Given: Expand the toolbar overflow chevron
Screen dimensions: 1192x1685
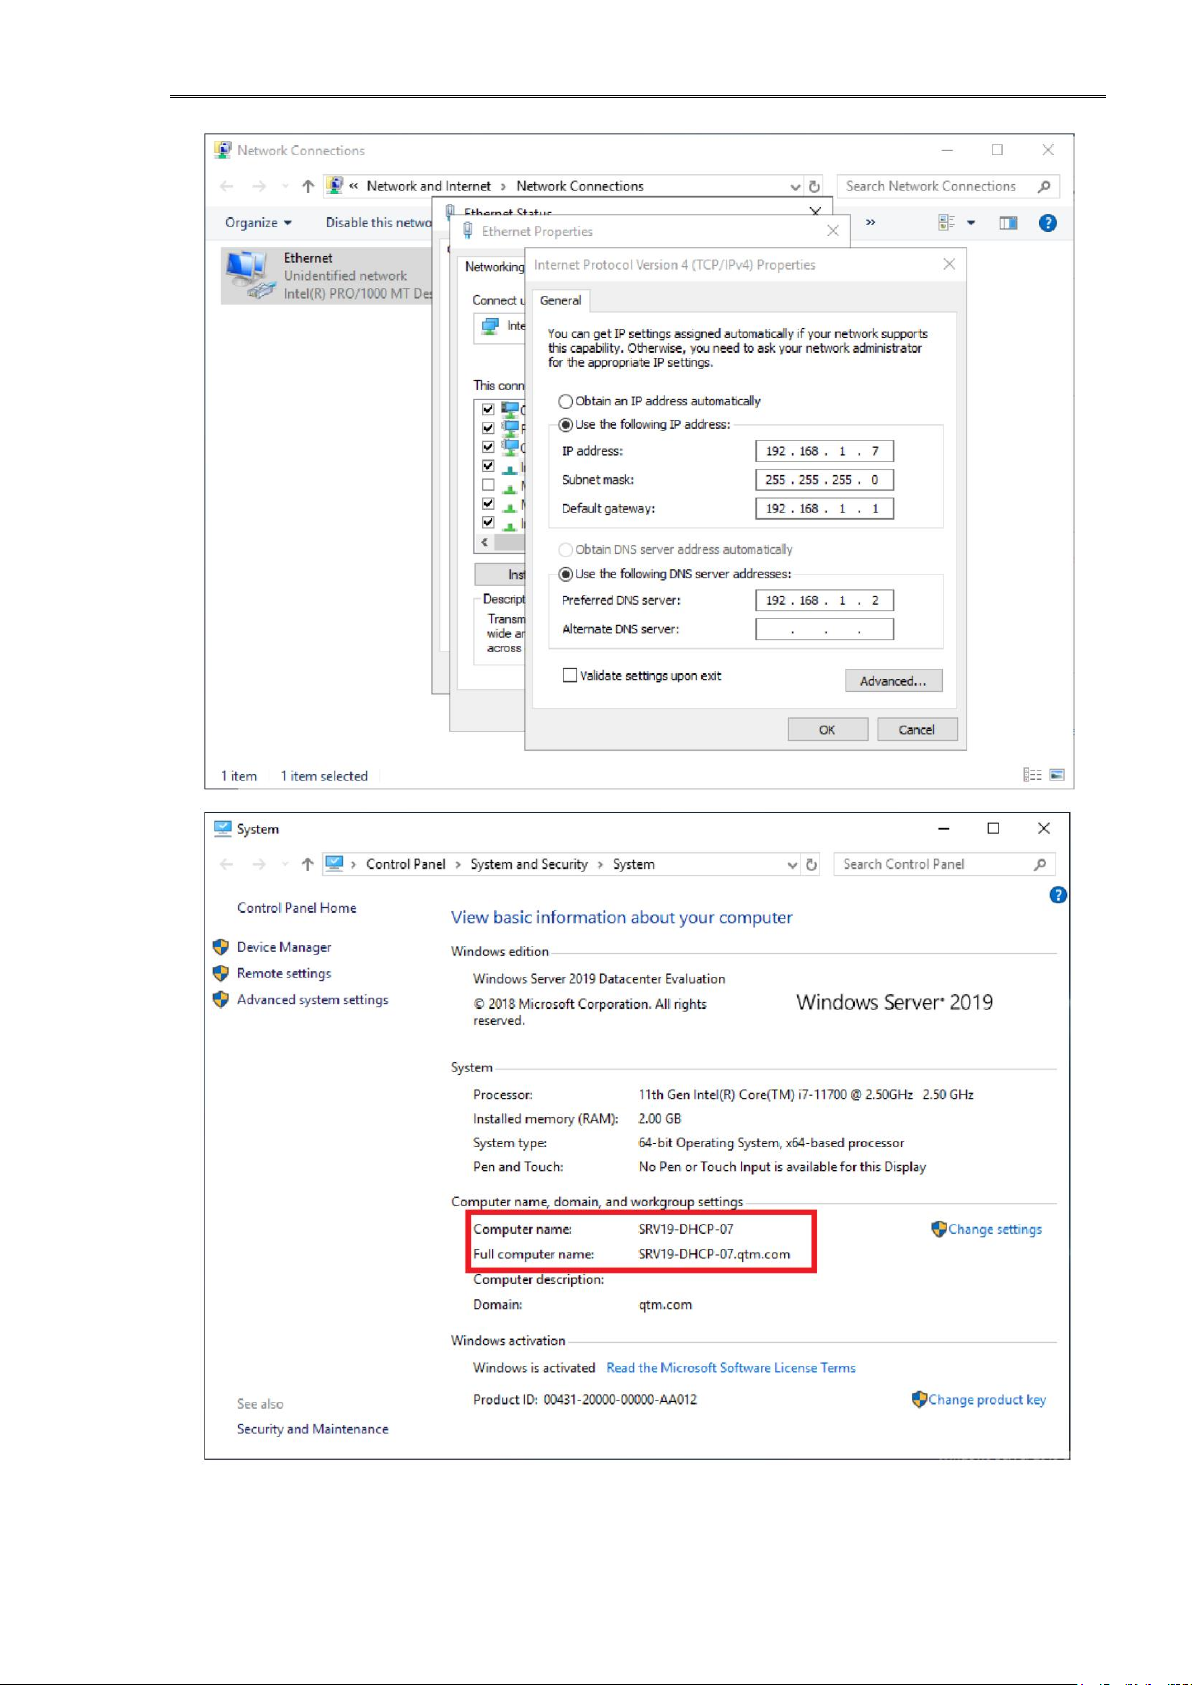Looking at the screenshot, I should click(870, 222).
